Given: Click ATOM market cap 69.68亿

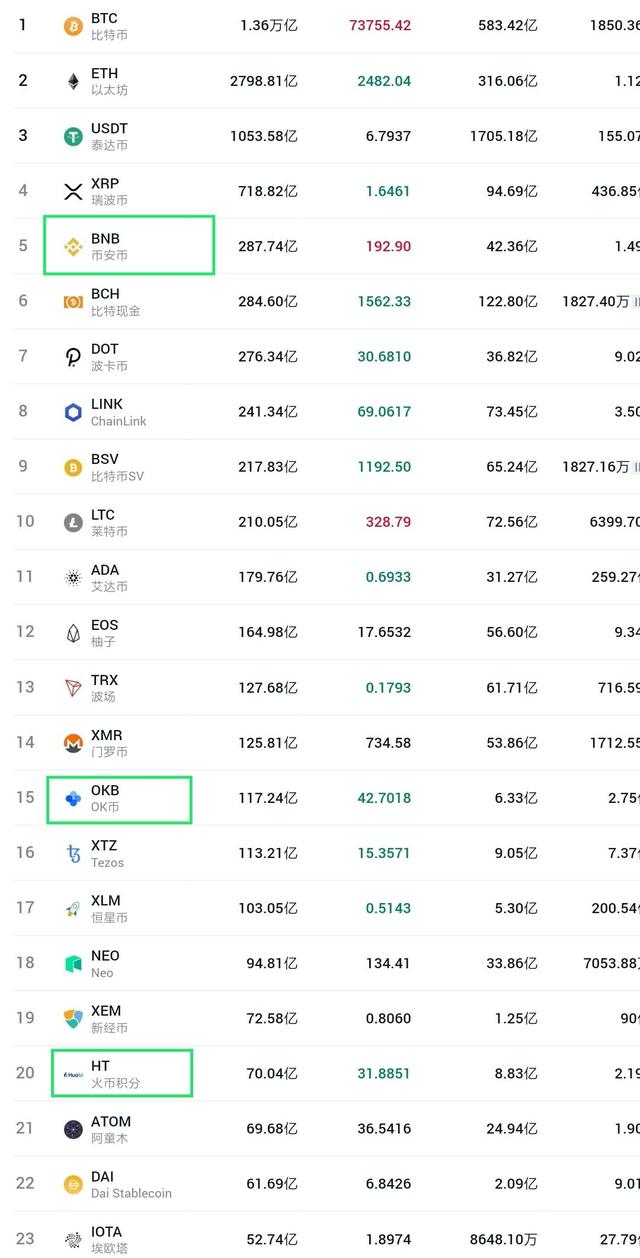Looking at the screenshot, I should pos(272,1129).
